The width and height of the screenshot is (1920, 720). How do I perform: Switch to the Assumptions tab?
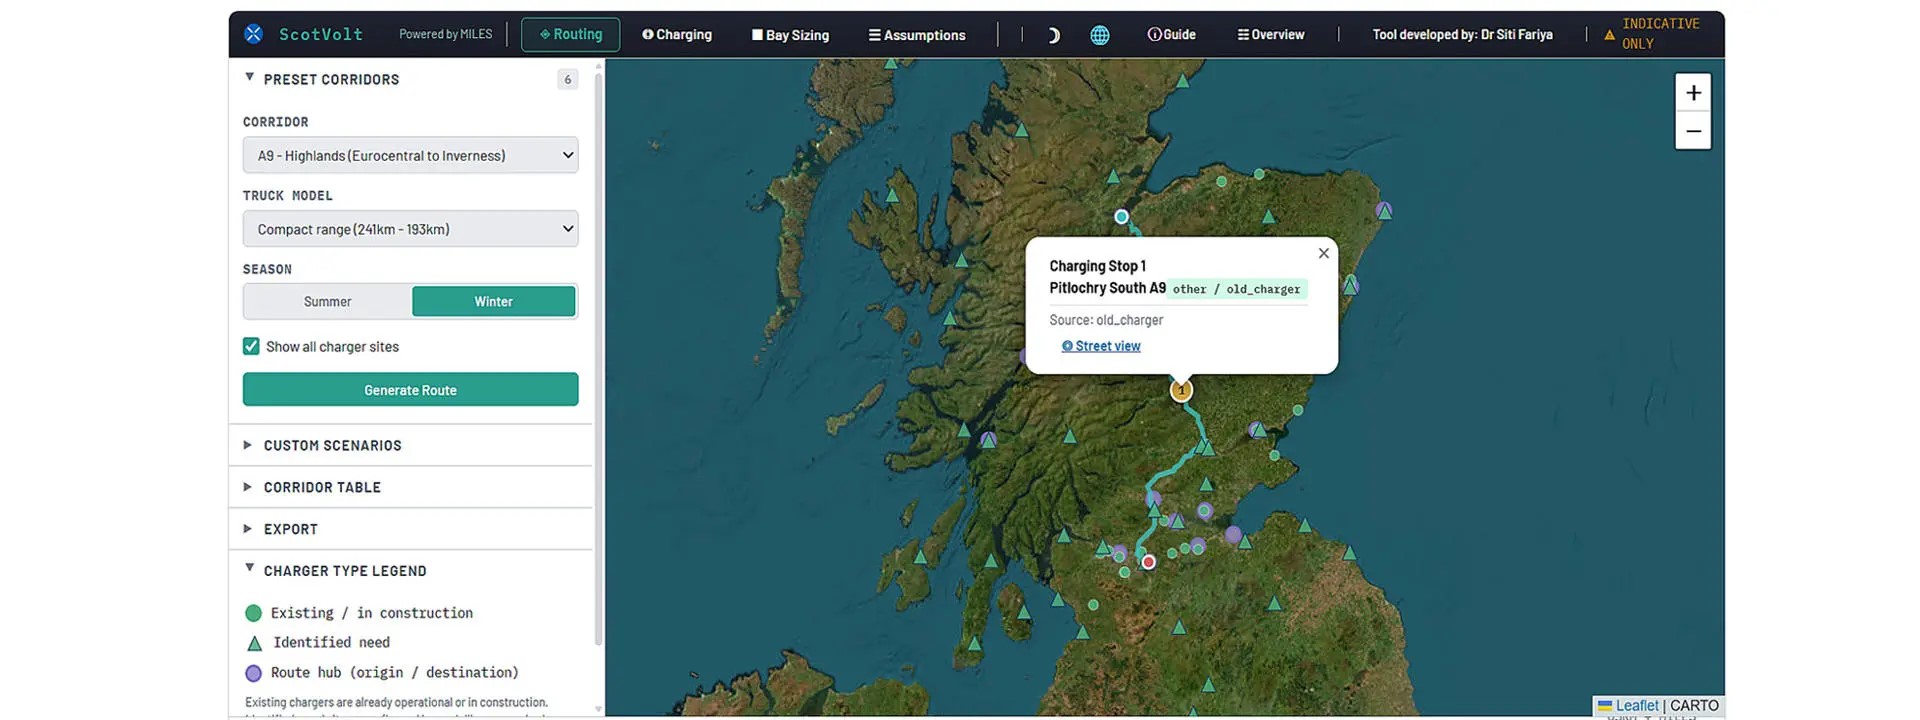click(x=917, y=35)
